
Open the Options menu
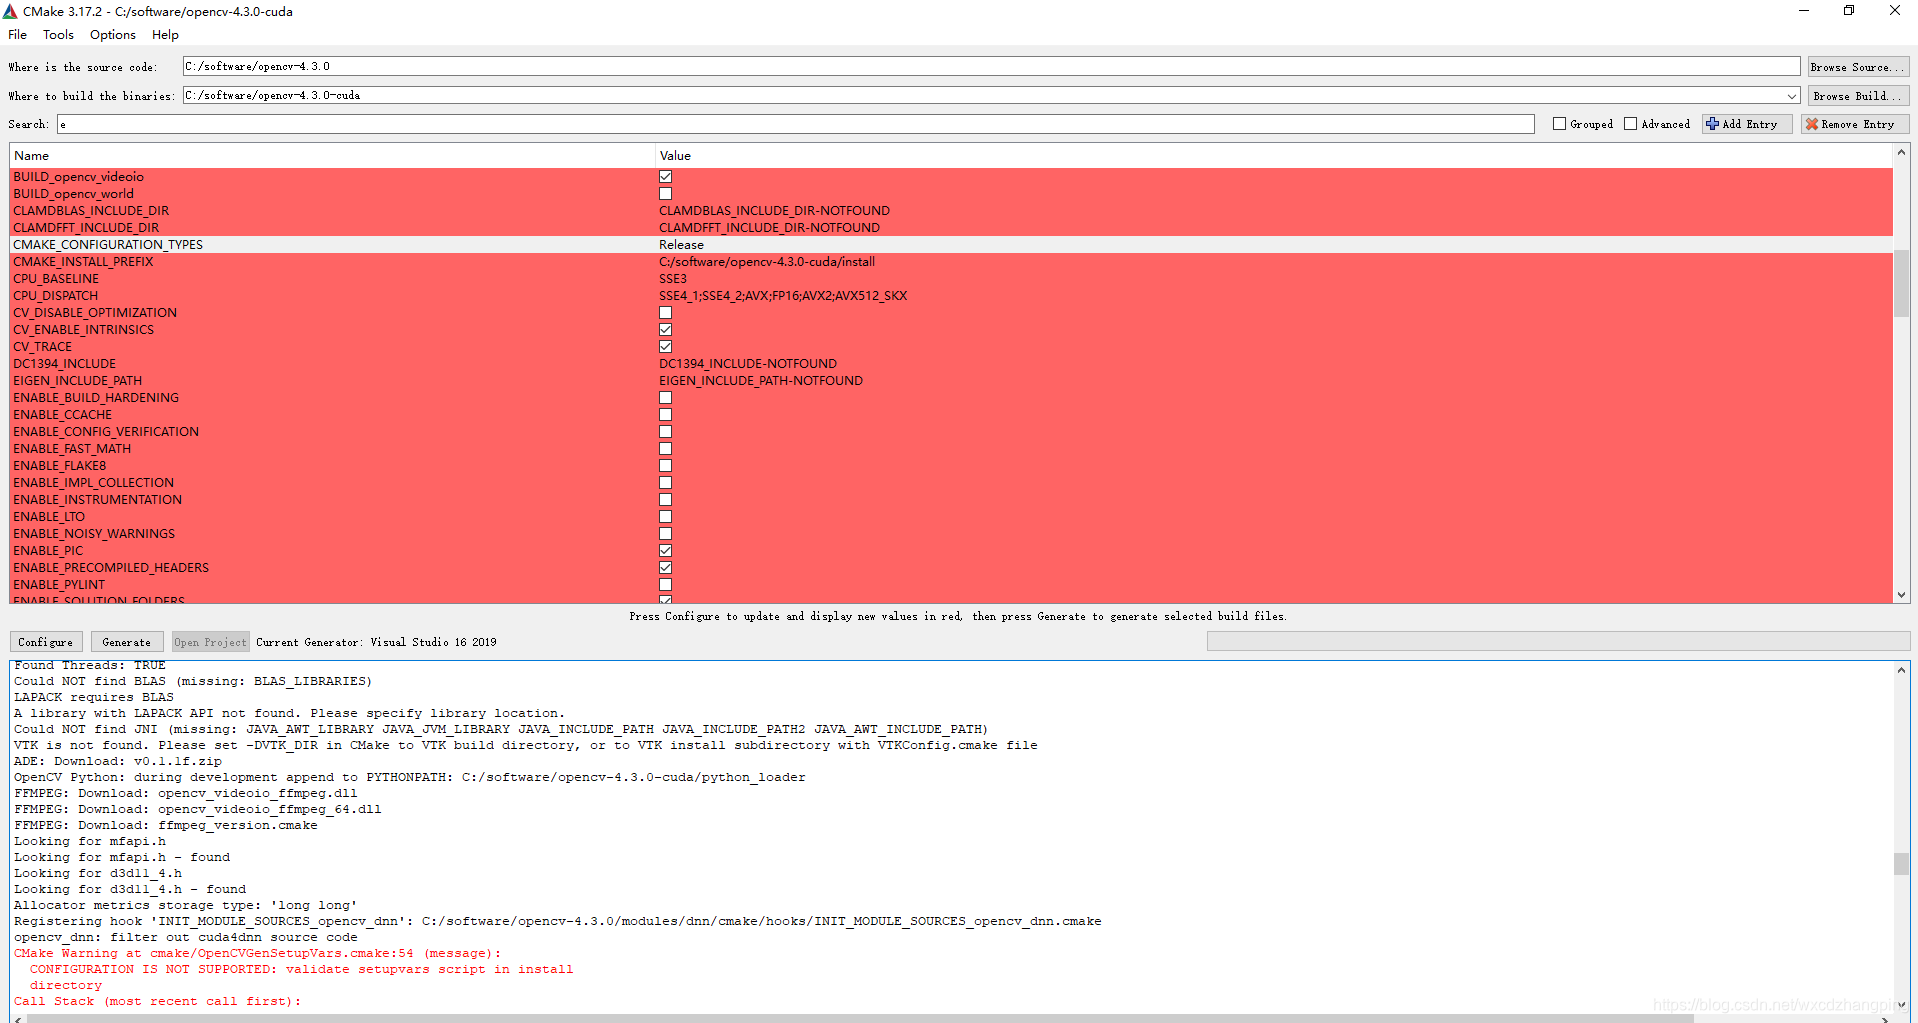click(x=113, y=35)
